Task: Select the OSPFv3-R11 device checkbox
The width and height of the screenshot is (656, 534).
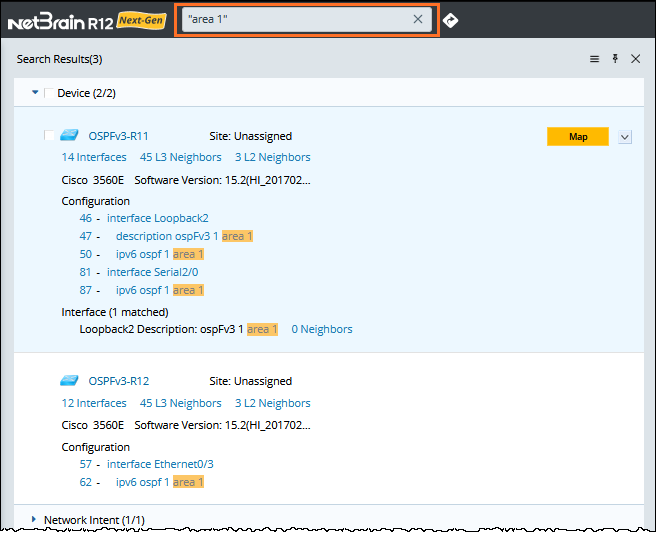Action: click(50, 136)
